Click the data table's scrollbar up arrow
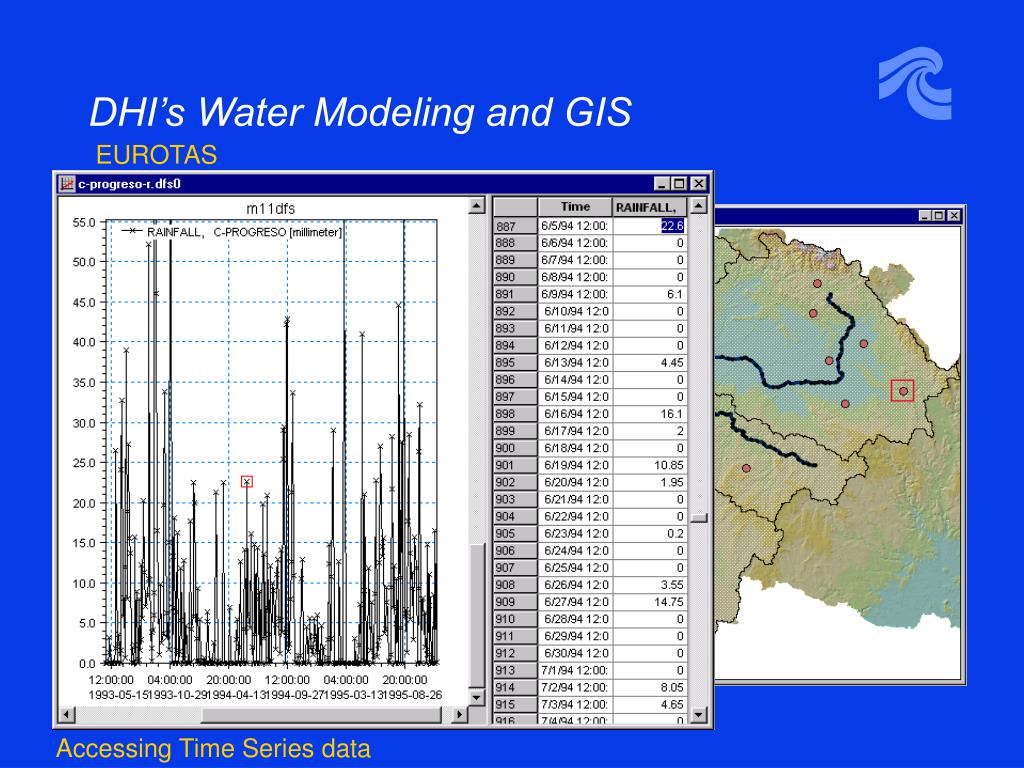This screenshot has width=1024, height=768. pyautogui.click(x=698, y=206)
